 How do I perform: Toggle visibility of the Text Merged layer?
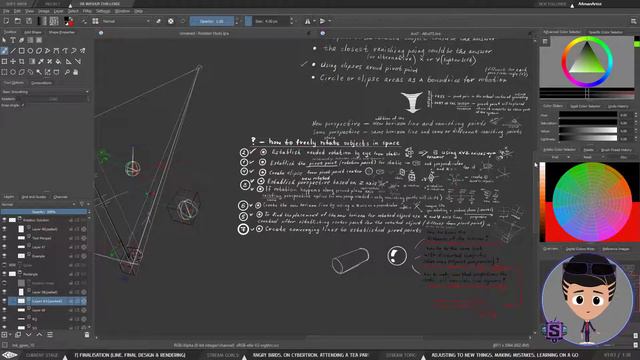tap(4, 238)
